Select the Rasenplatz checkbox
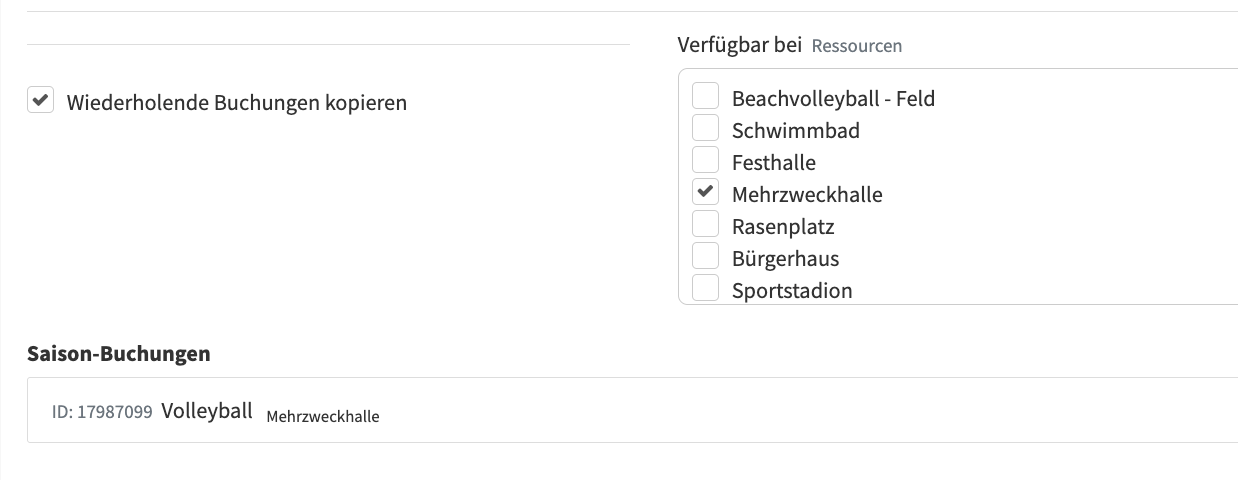This screenshot has height=480, width=1238. click(x=706, y=225)
